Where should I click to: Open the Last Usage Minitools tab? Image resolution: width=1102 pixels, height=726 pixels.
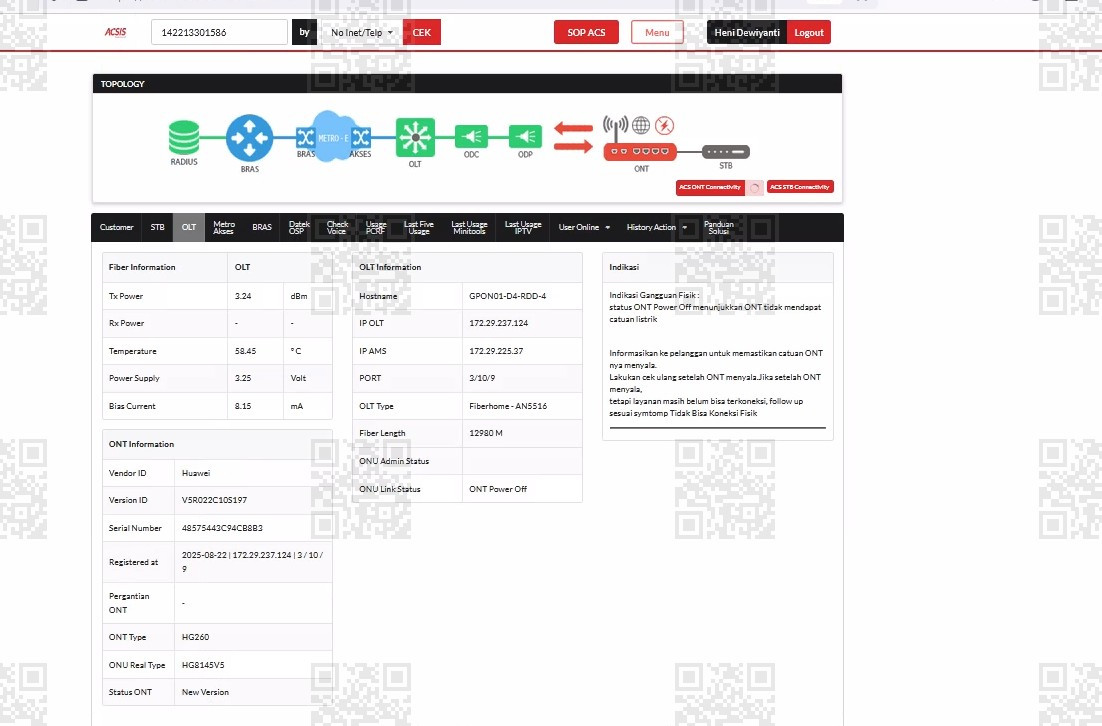[x=469, y=228]
